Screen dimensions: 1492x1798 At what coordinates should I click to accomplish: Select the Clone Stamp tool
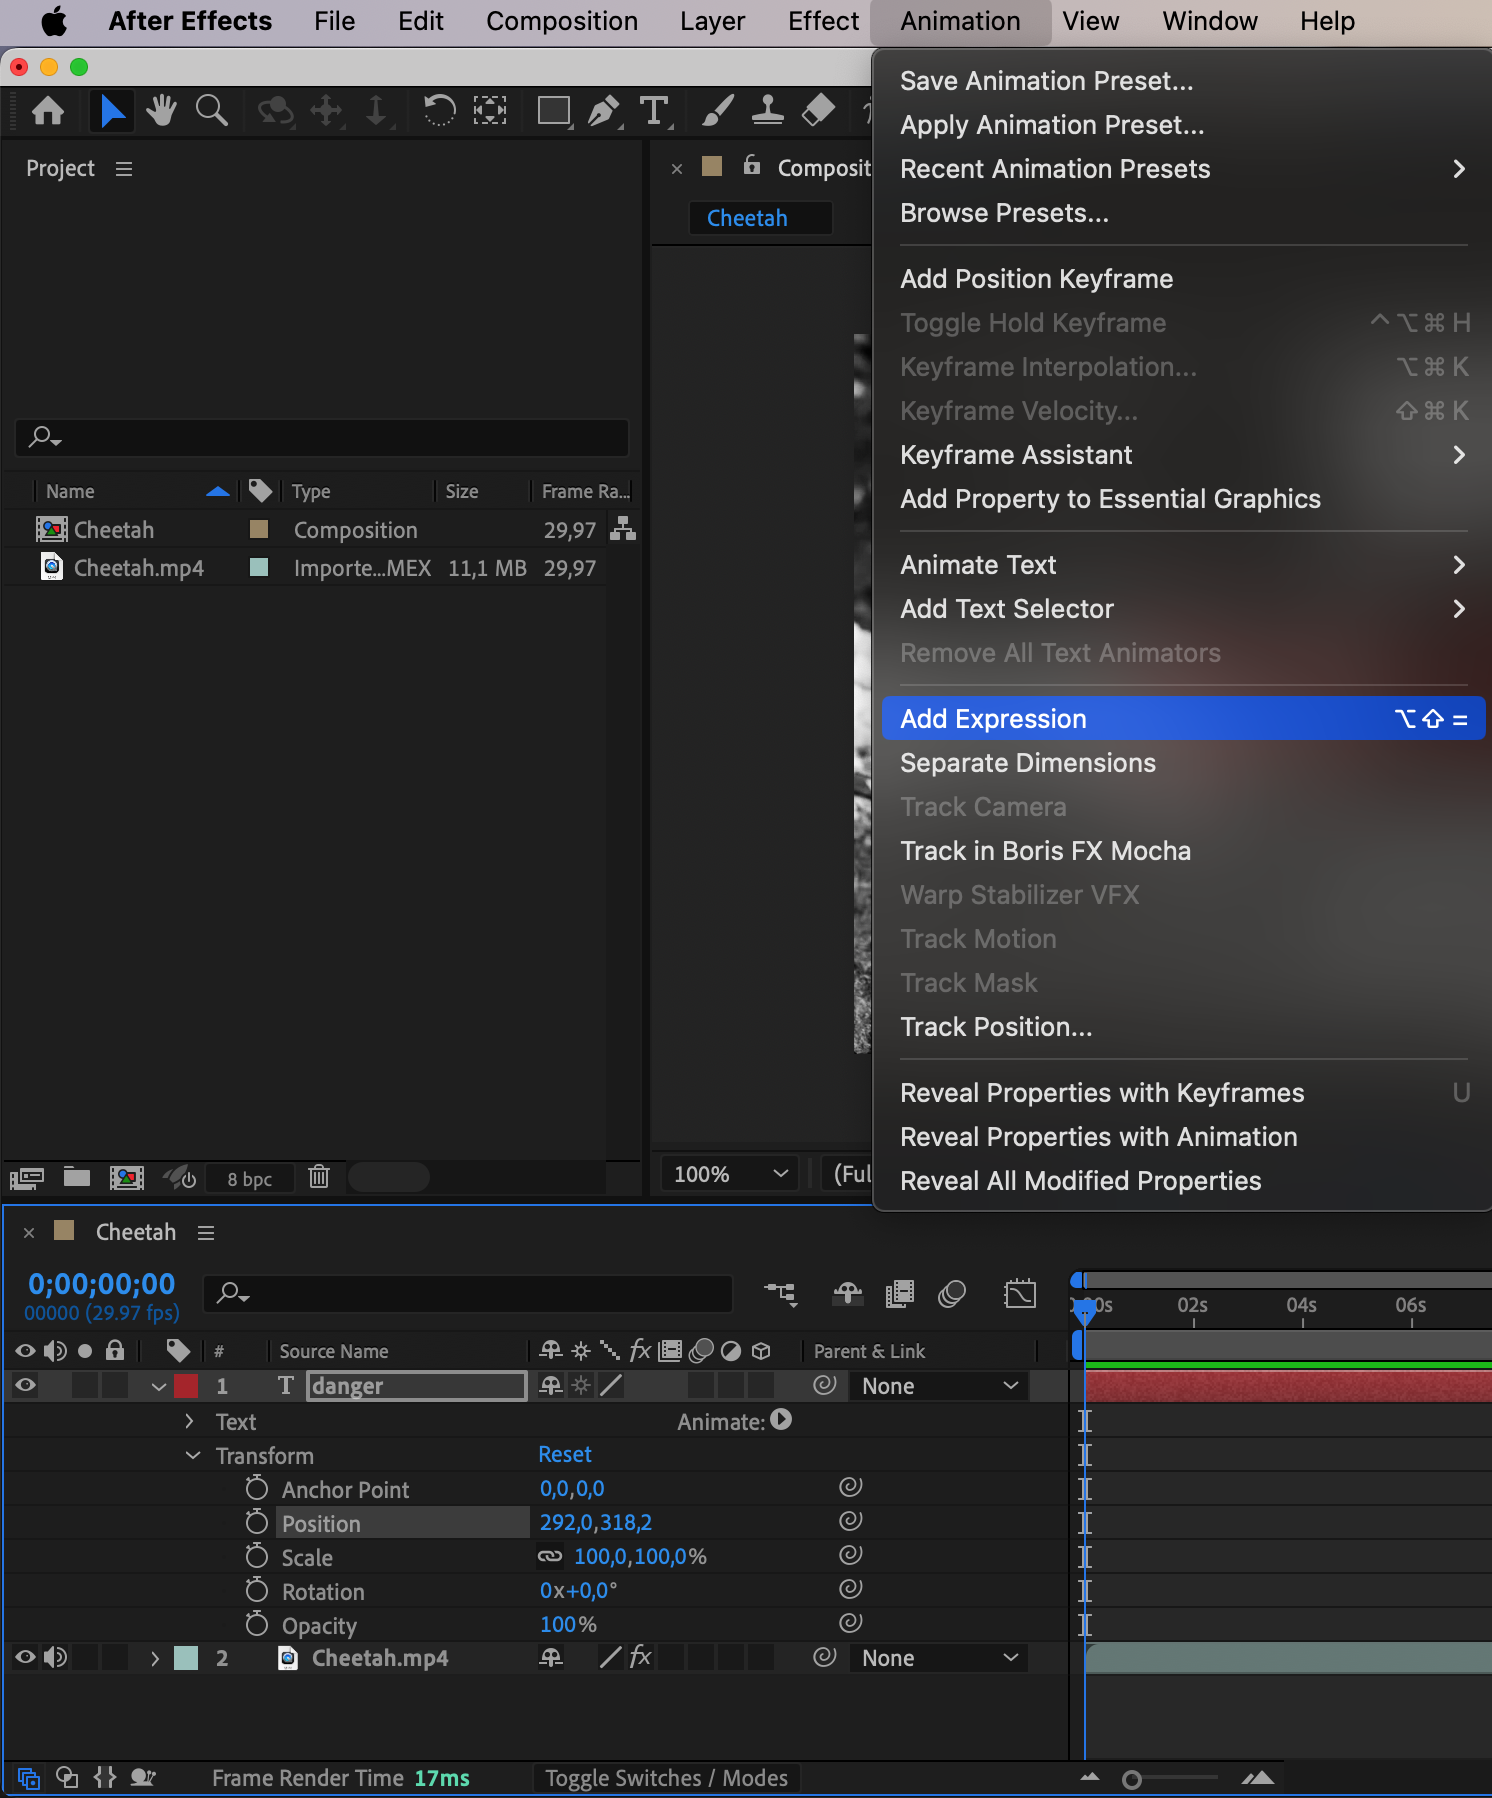[767, 111]
